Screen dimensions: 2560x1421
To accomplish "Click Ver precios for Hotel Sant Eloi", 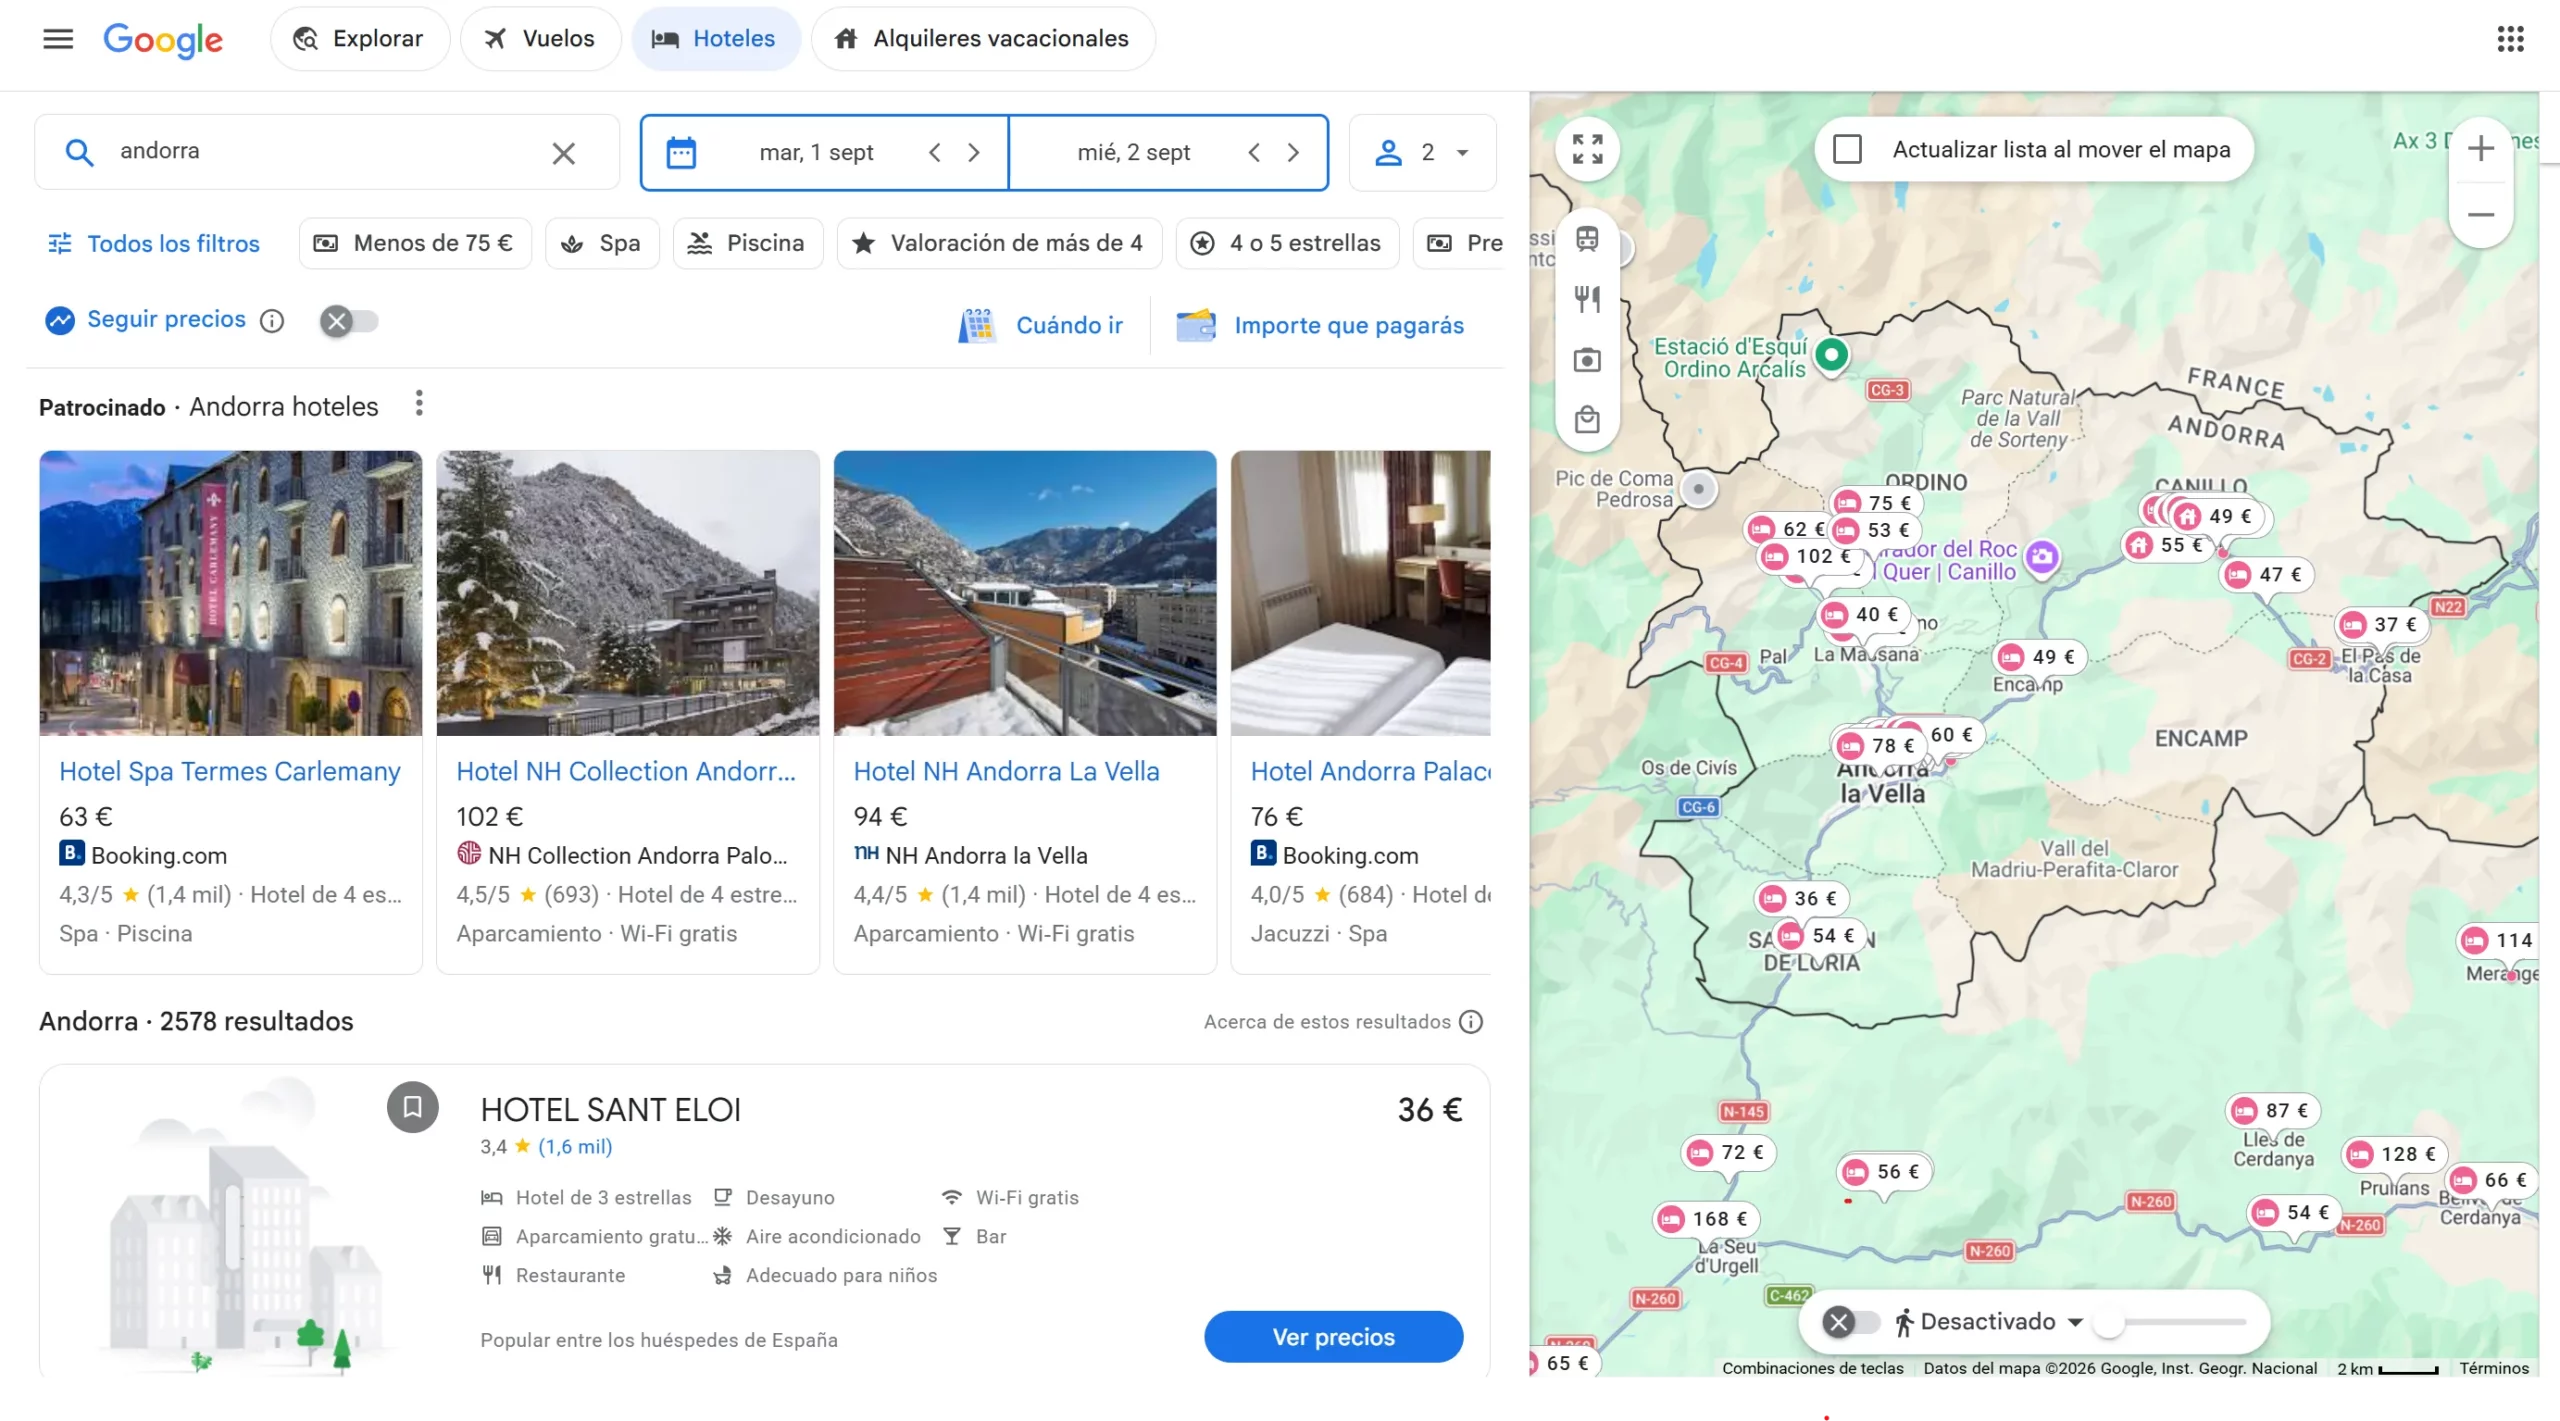I will 1333,1338.
